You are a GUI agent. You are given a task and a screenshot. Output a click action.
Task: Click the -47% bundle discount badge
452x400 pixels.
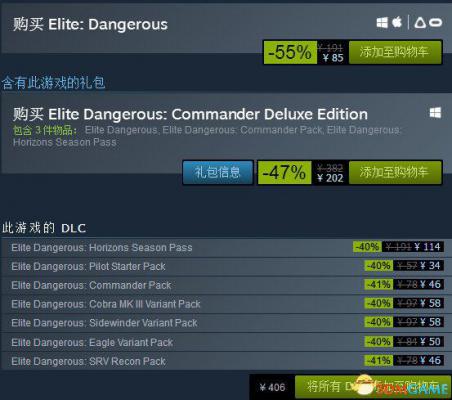click(285, 173)
